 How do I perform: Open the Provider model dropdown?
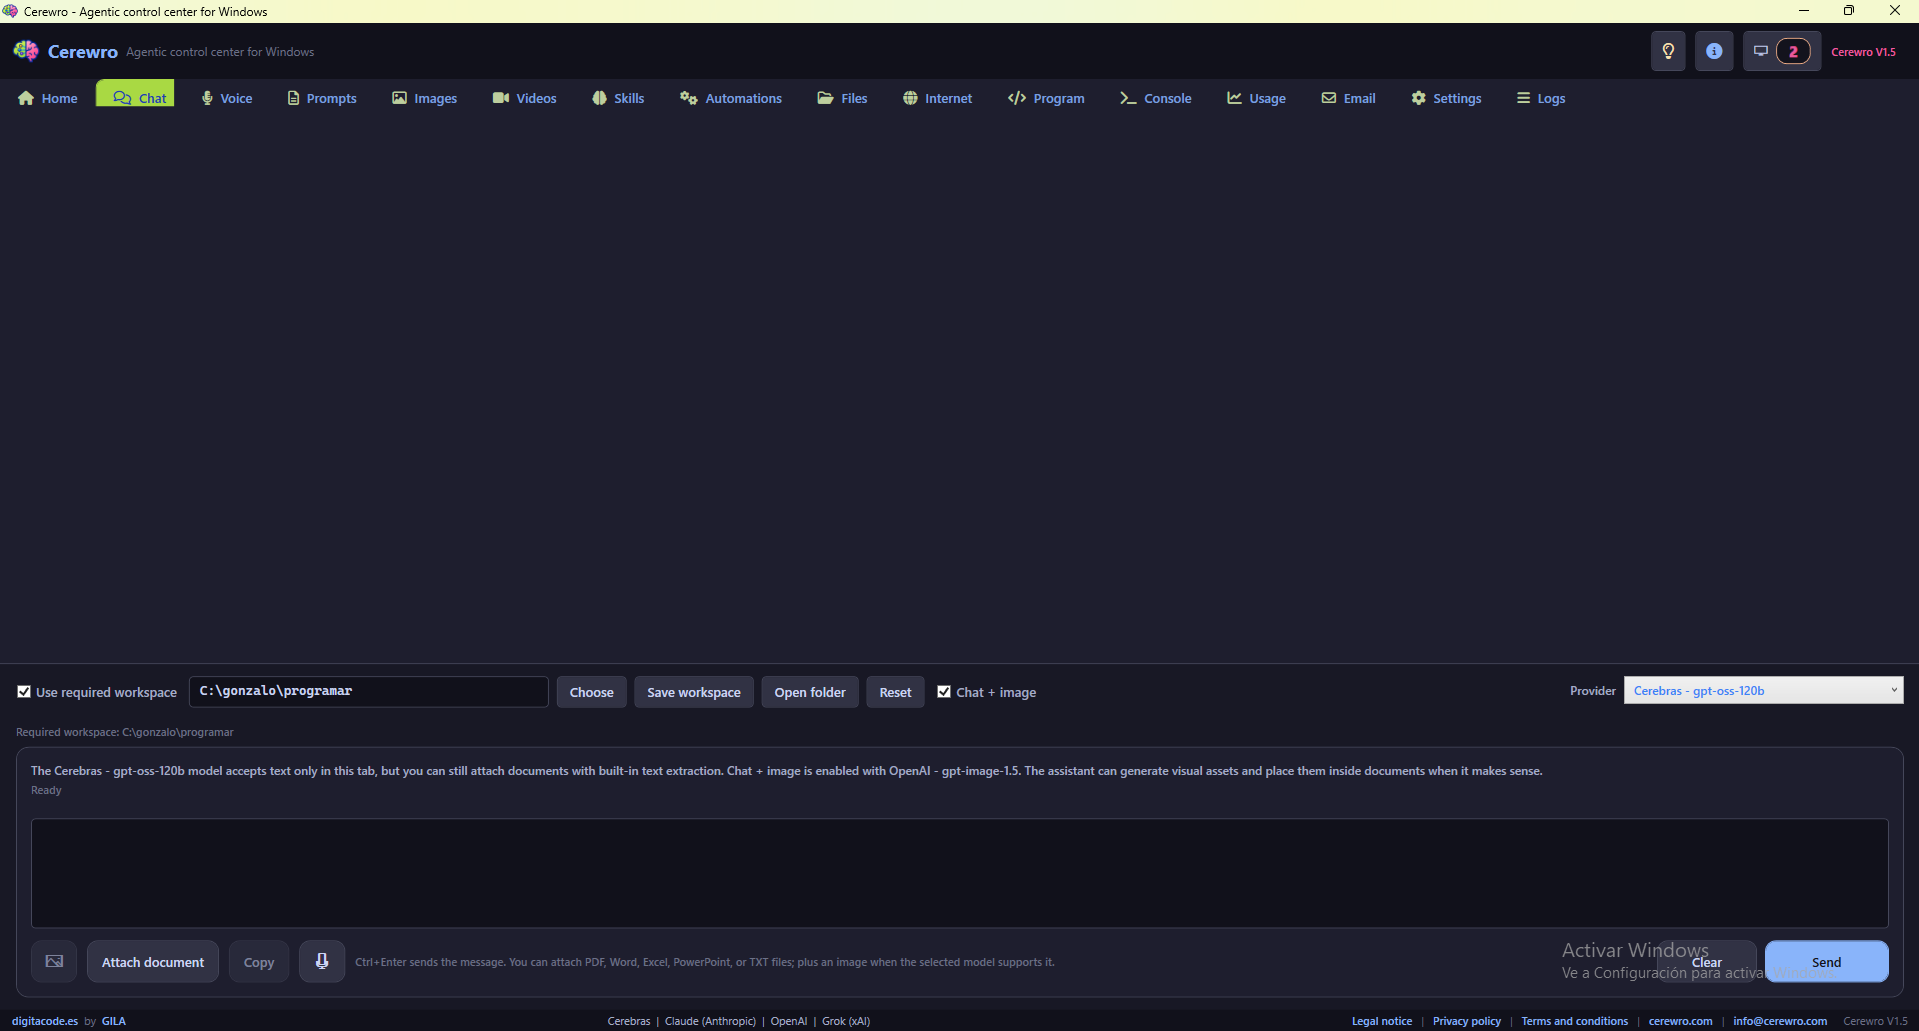click(1762, 690)
